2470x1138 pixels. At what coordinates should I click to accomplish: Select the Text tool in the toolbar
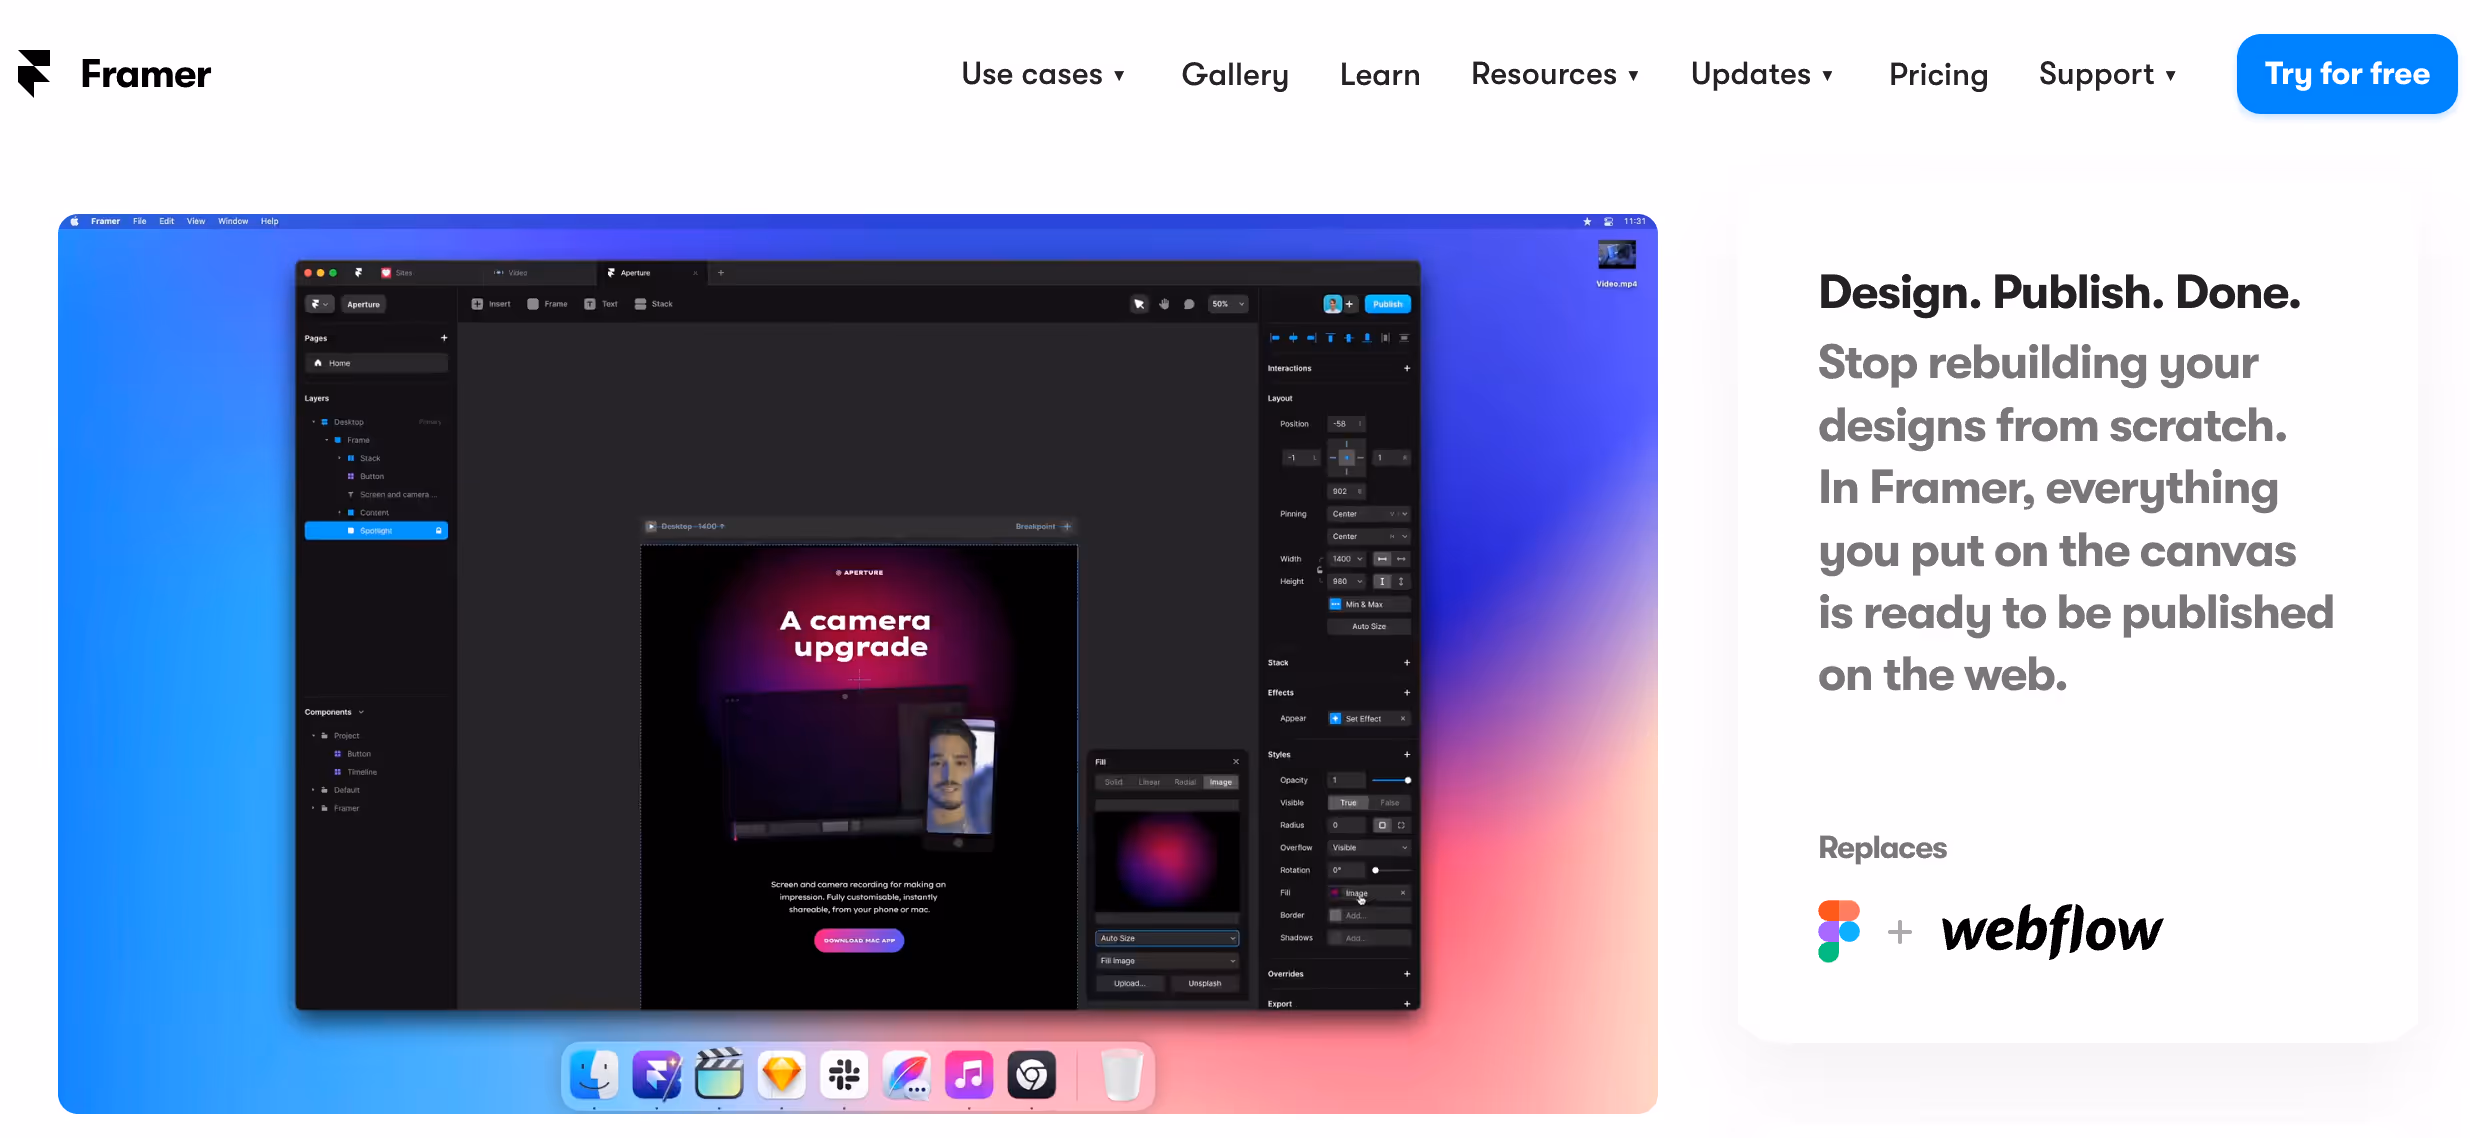601,304
